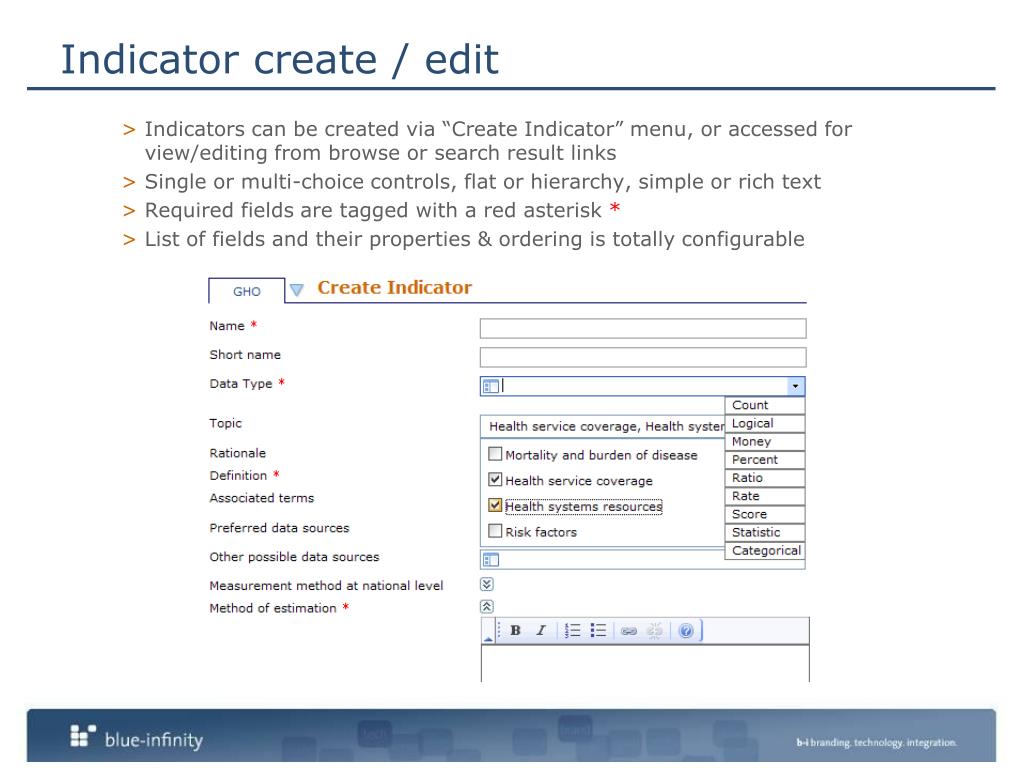Click the insert hyperlink icon

629,631
